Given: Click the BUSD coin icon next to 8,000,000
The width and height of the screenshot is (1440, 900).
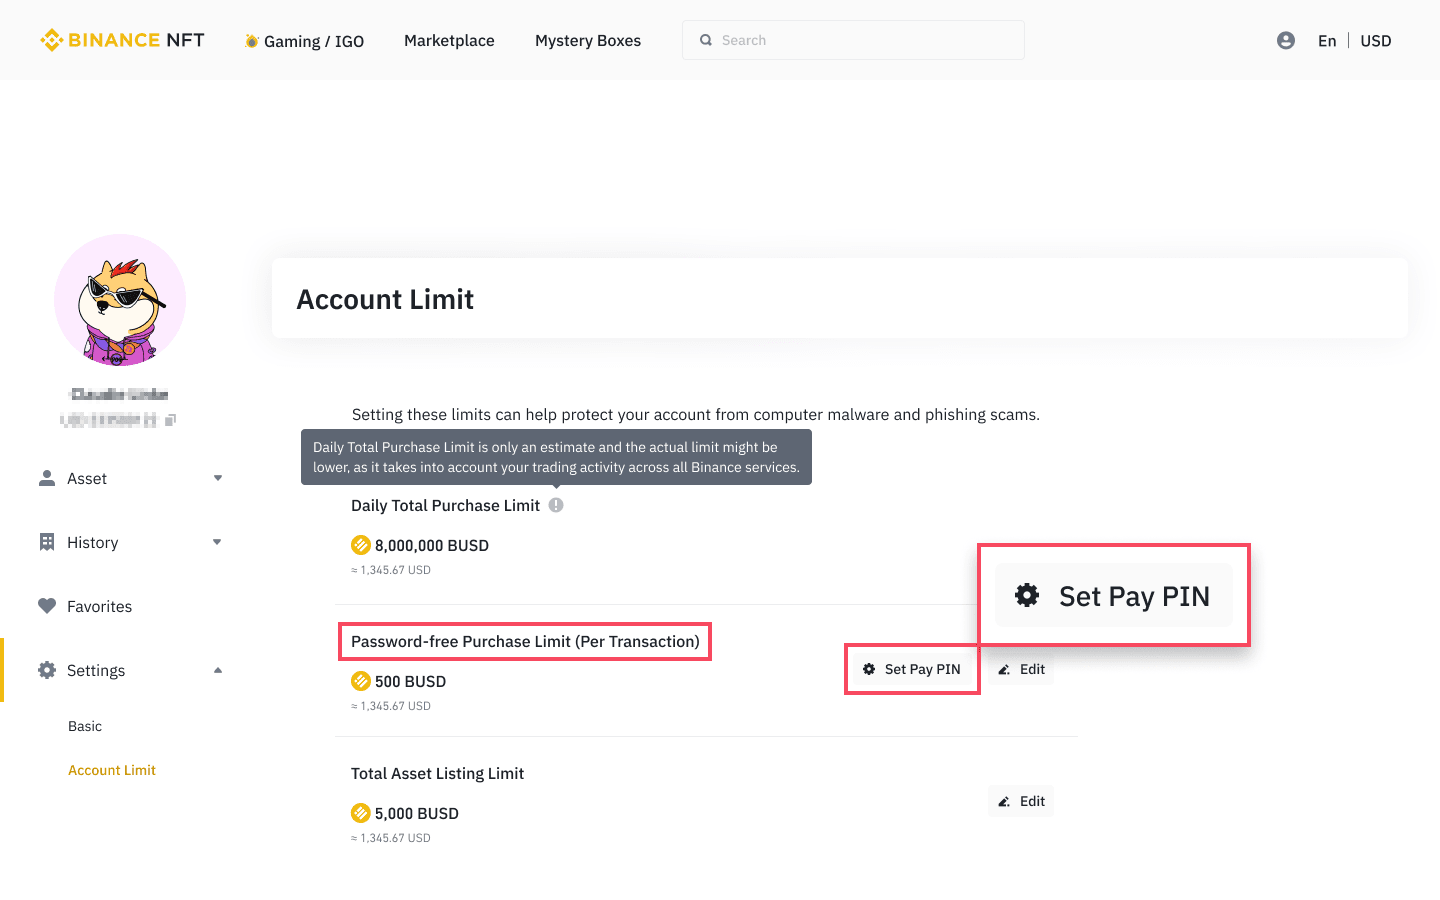Looking at the screenshot, I should click(x=361, y=545).
